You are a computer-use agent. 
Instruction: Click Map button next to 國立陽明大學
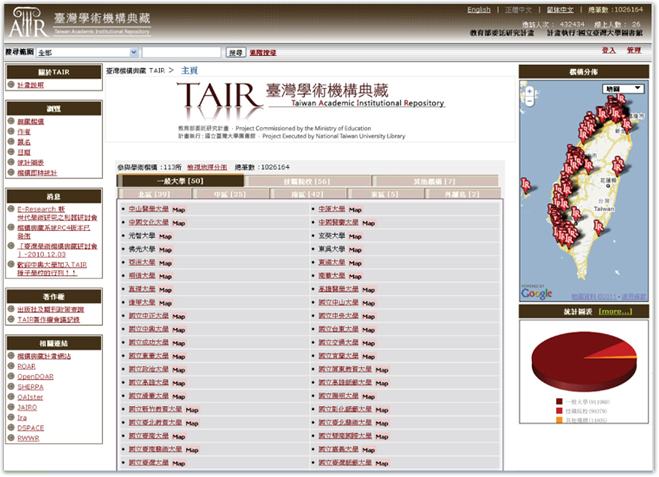click(368, 396)
